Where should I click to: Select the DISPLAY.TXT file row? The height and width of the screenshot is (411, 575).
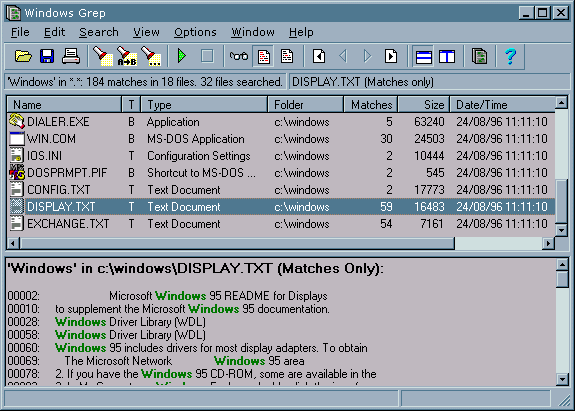point(281,207)
